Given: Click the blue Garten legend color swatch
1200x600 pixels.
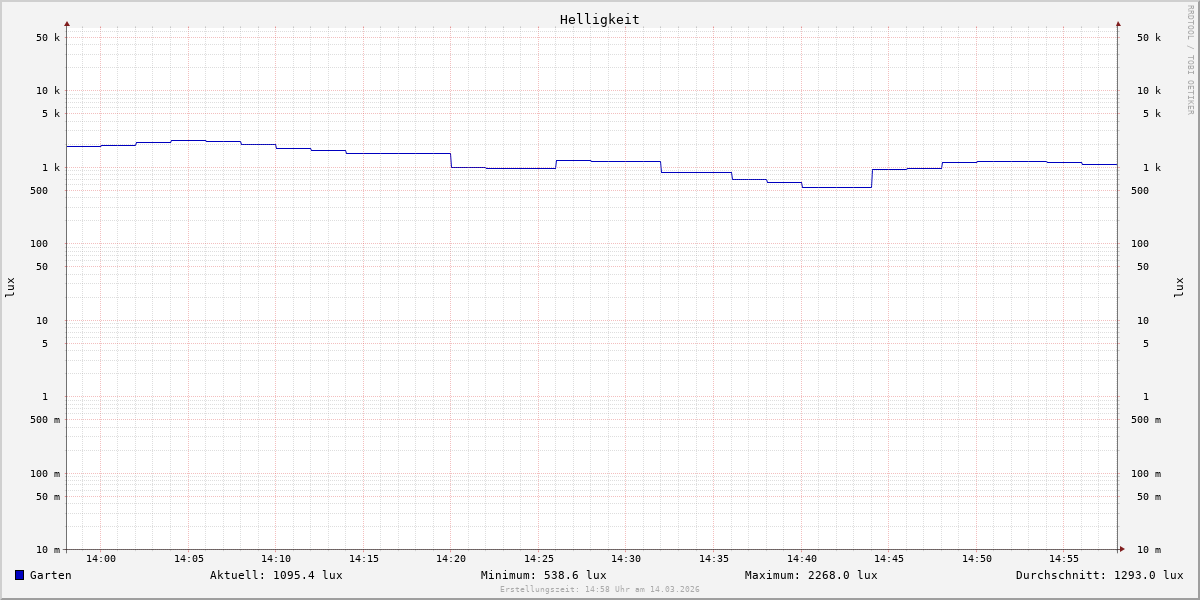Looking at the screenshot, I should (19, 575).
